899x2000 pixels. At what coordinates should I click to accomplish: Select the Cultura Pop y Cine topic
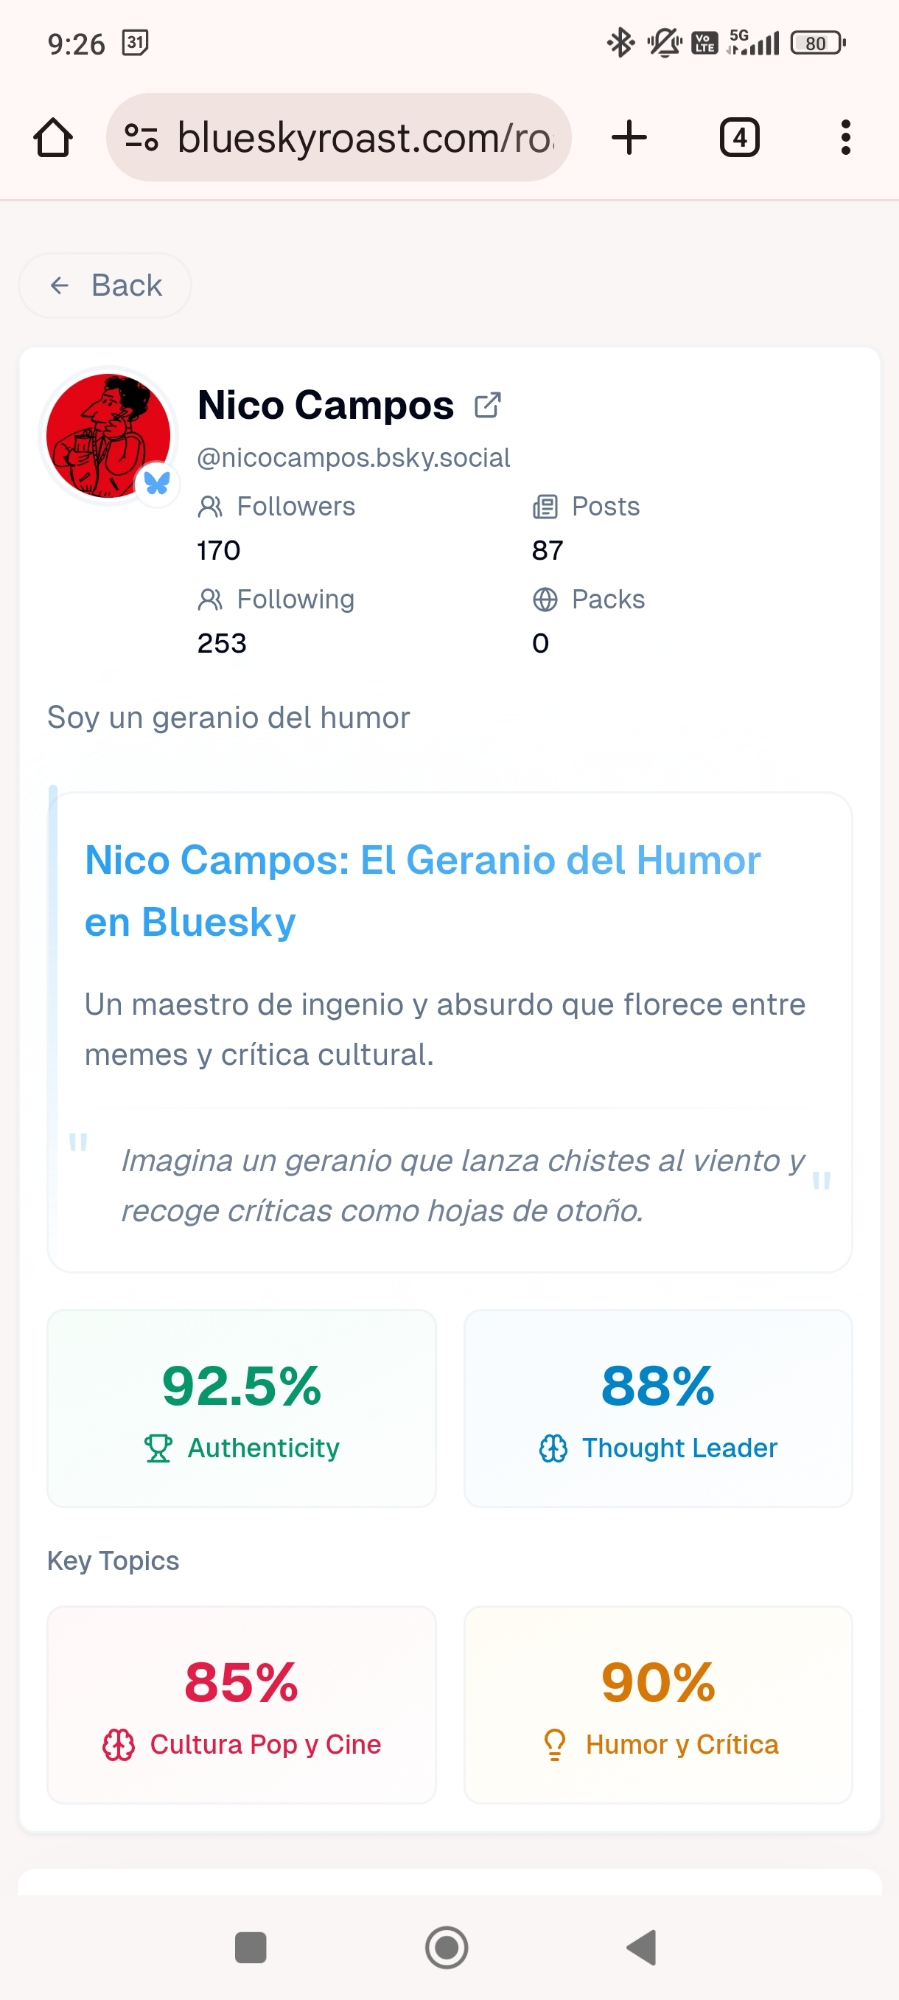pos(242,1704)
